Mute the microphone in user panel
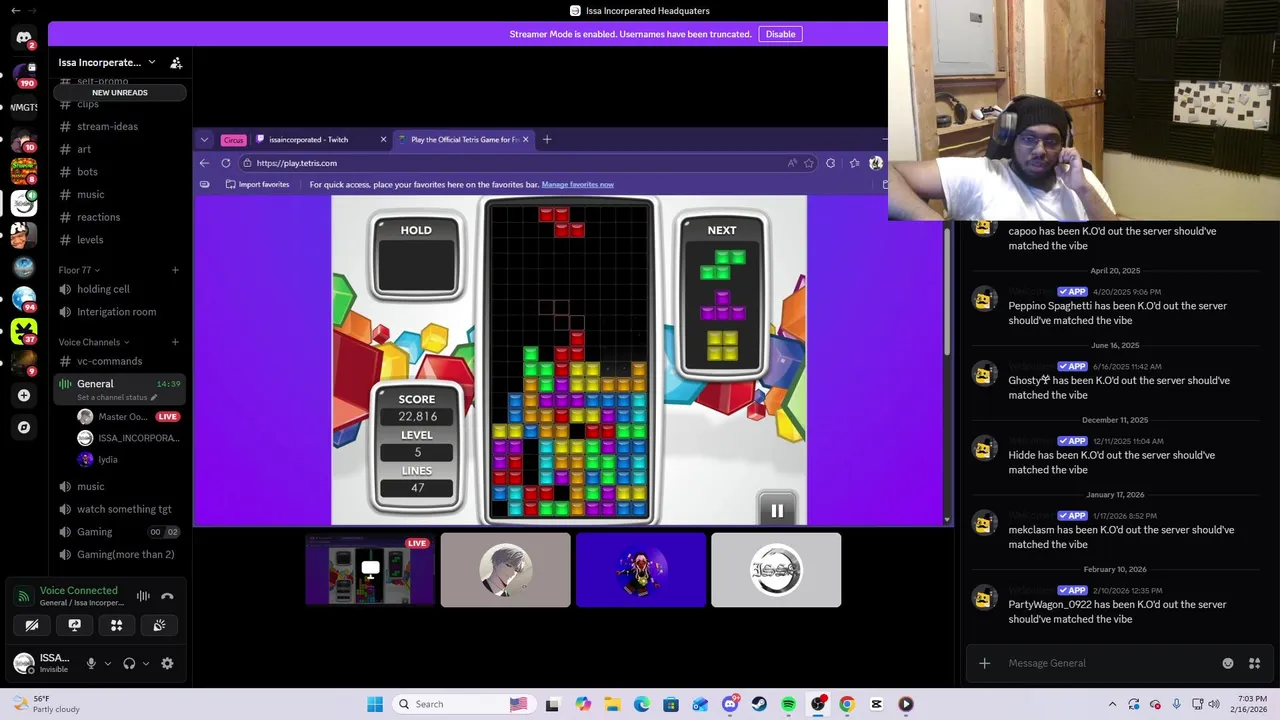Viewport: 1280px width, 720px height. click(x=91, y=663)
